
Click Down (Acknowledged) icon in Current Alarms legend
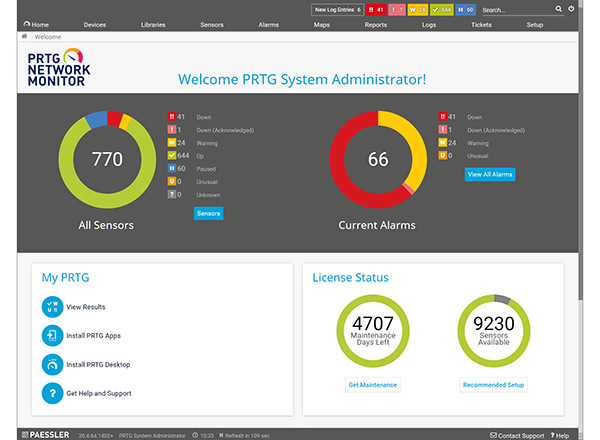442,130
